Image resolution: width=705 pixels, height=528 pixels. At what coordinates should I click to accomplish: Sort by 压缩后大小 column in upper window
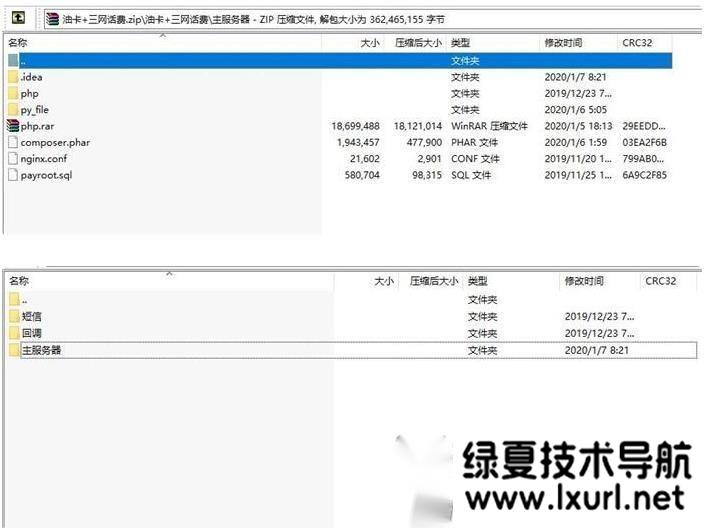click(416, 43)
